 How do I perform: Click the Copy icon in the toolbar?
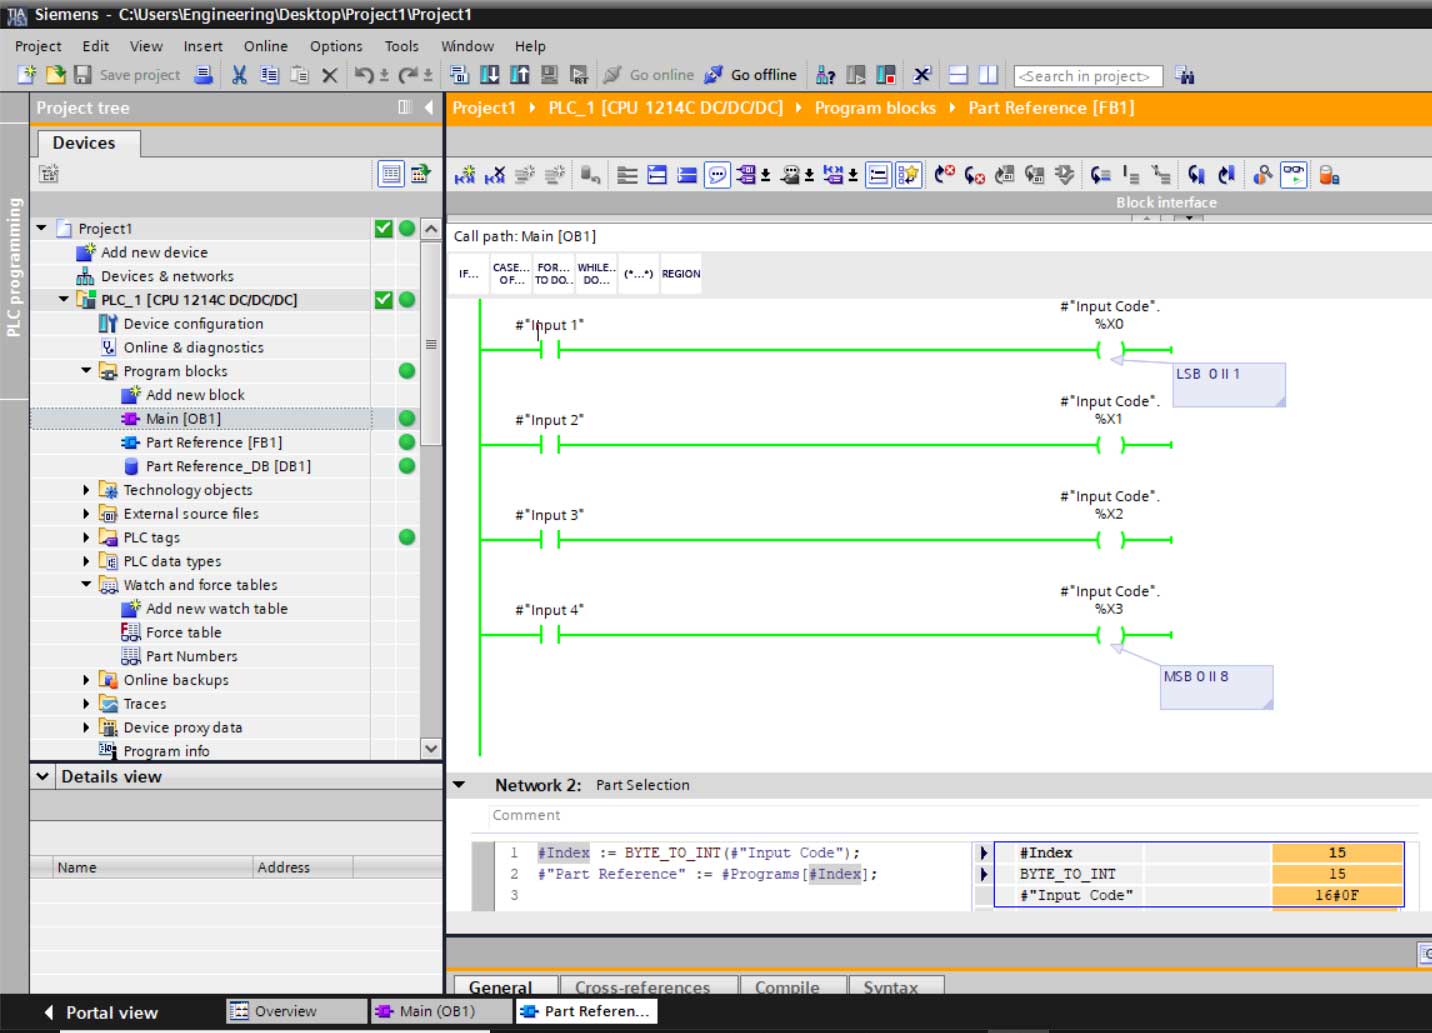point(269,75)
